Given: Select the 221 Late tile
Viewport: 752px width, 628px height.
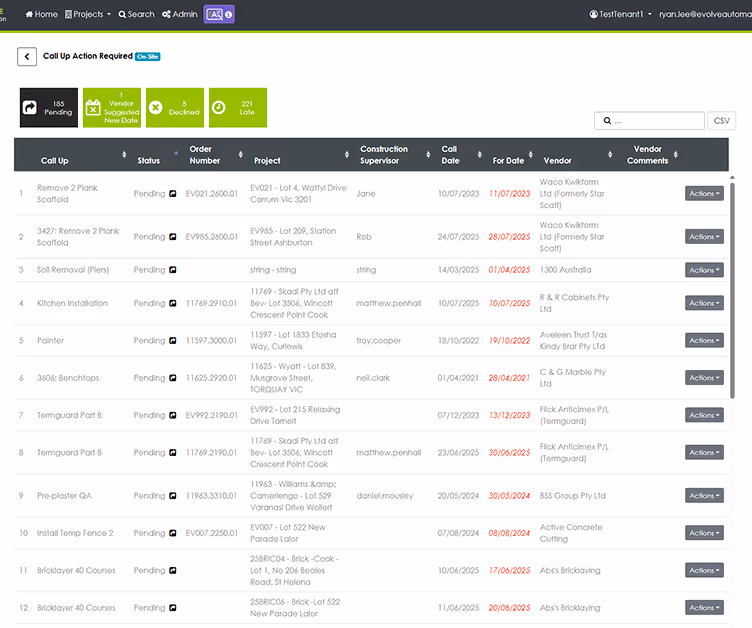Looking at the screenshot, I should coord(238,107).
